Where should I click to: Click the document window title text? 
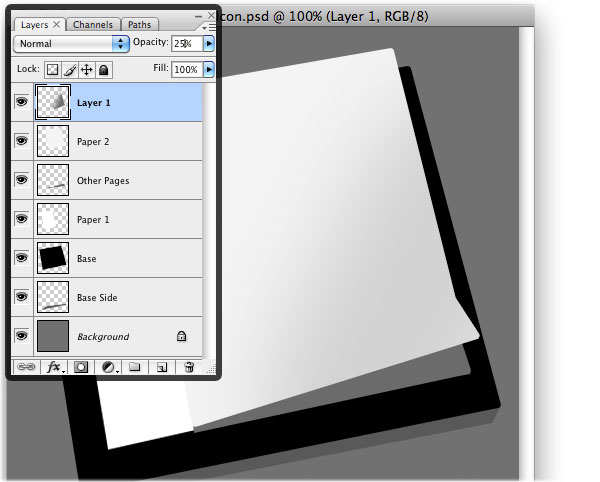[x=325, y=16]
